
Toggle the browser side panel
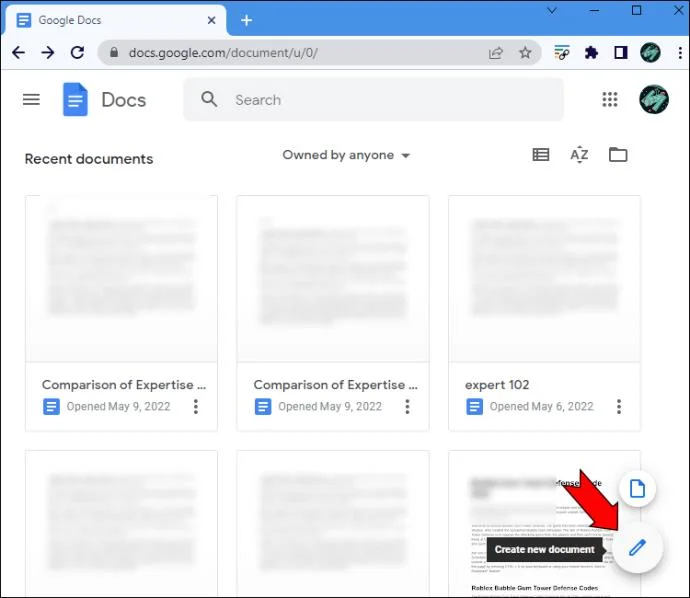(x=620, y=53)
